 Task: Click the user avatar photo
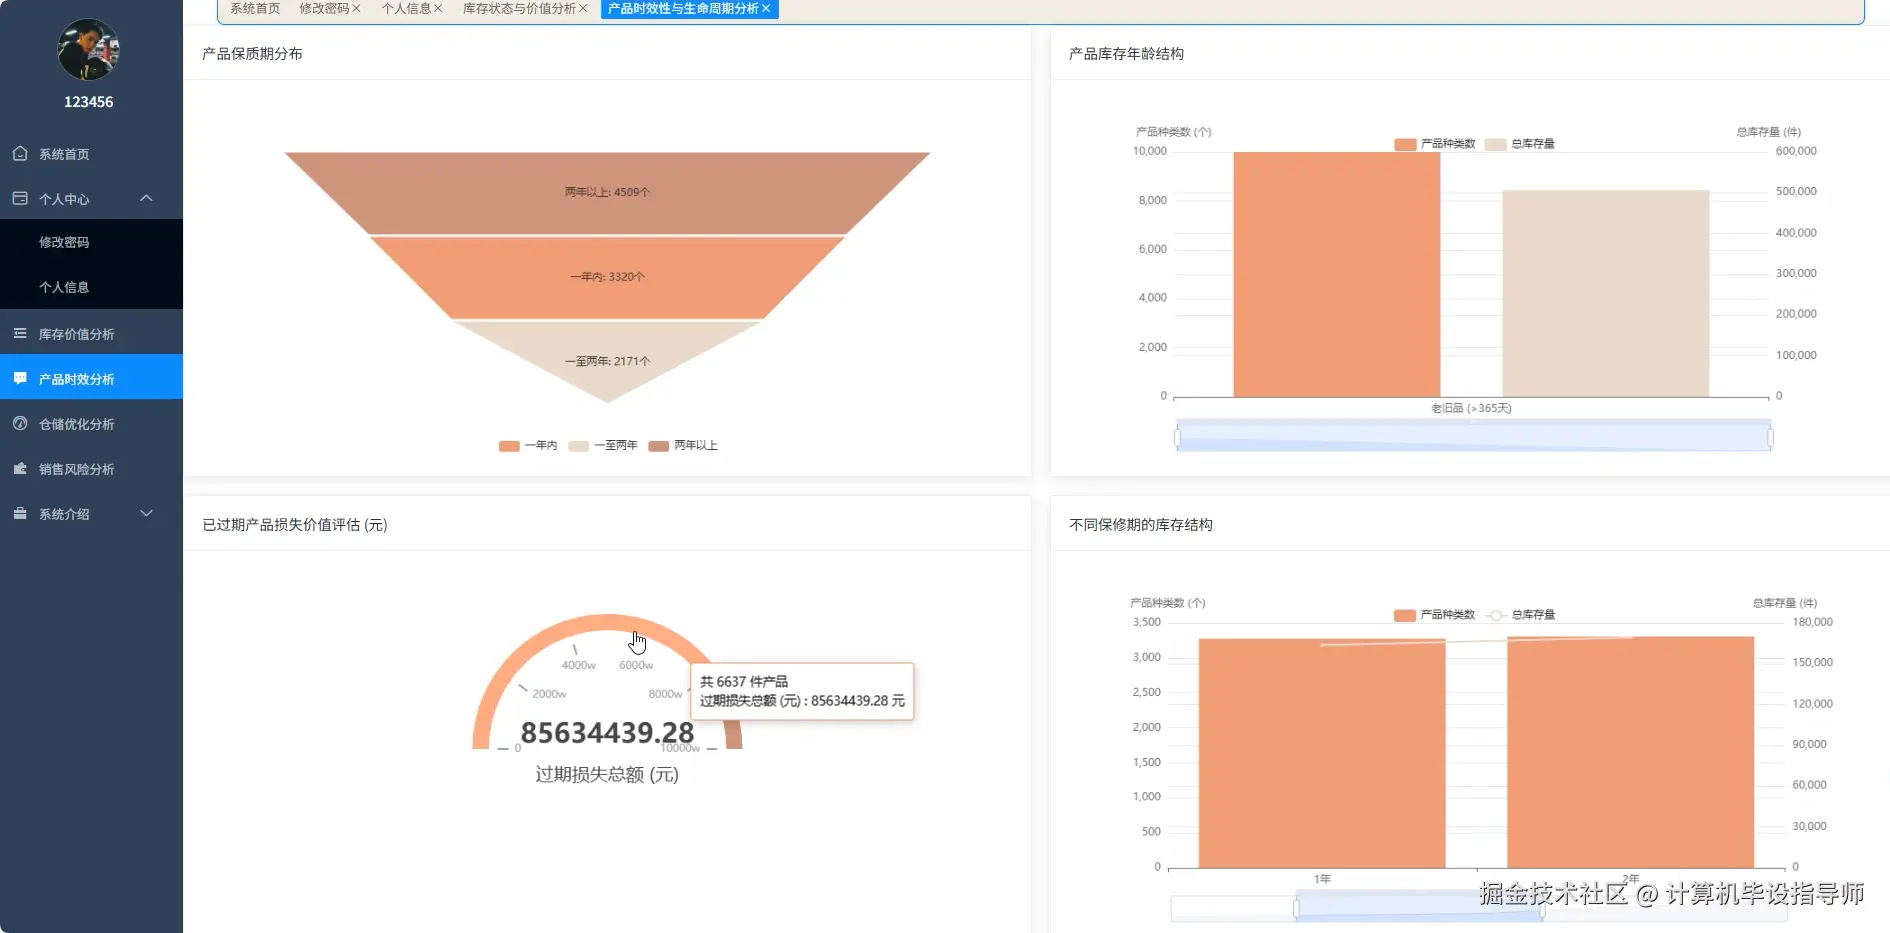[88, 50]
